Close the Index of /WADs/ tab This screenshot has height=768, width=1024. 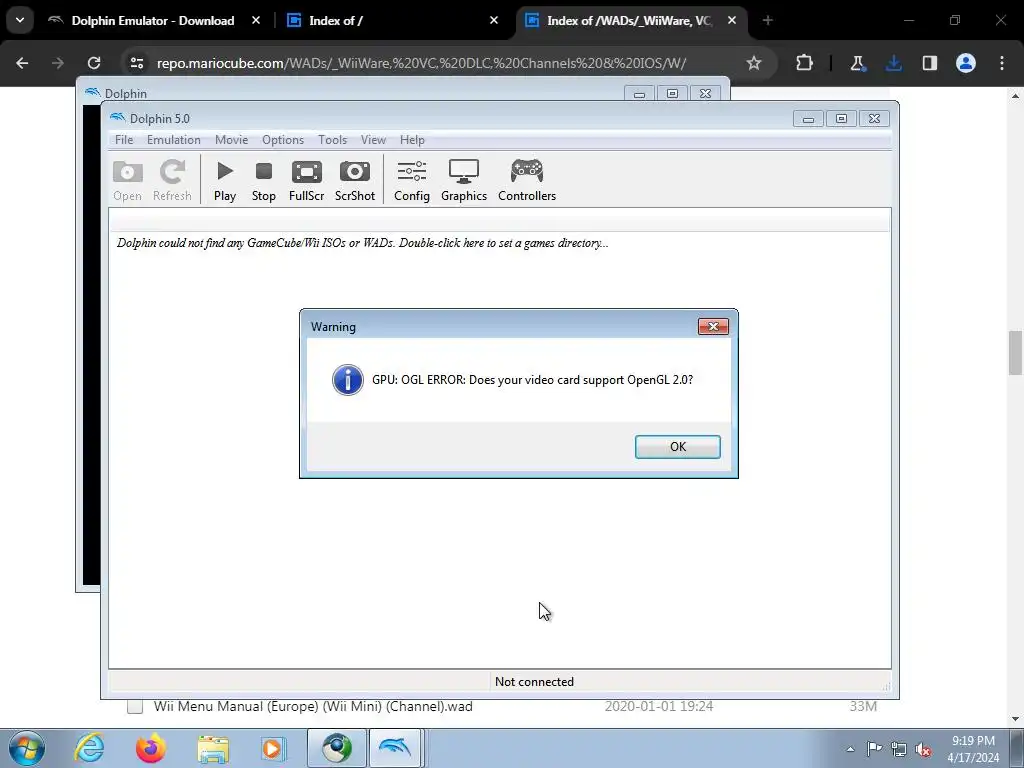[x=731, y=21]
